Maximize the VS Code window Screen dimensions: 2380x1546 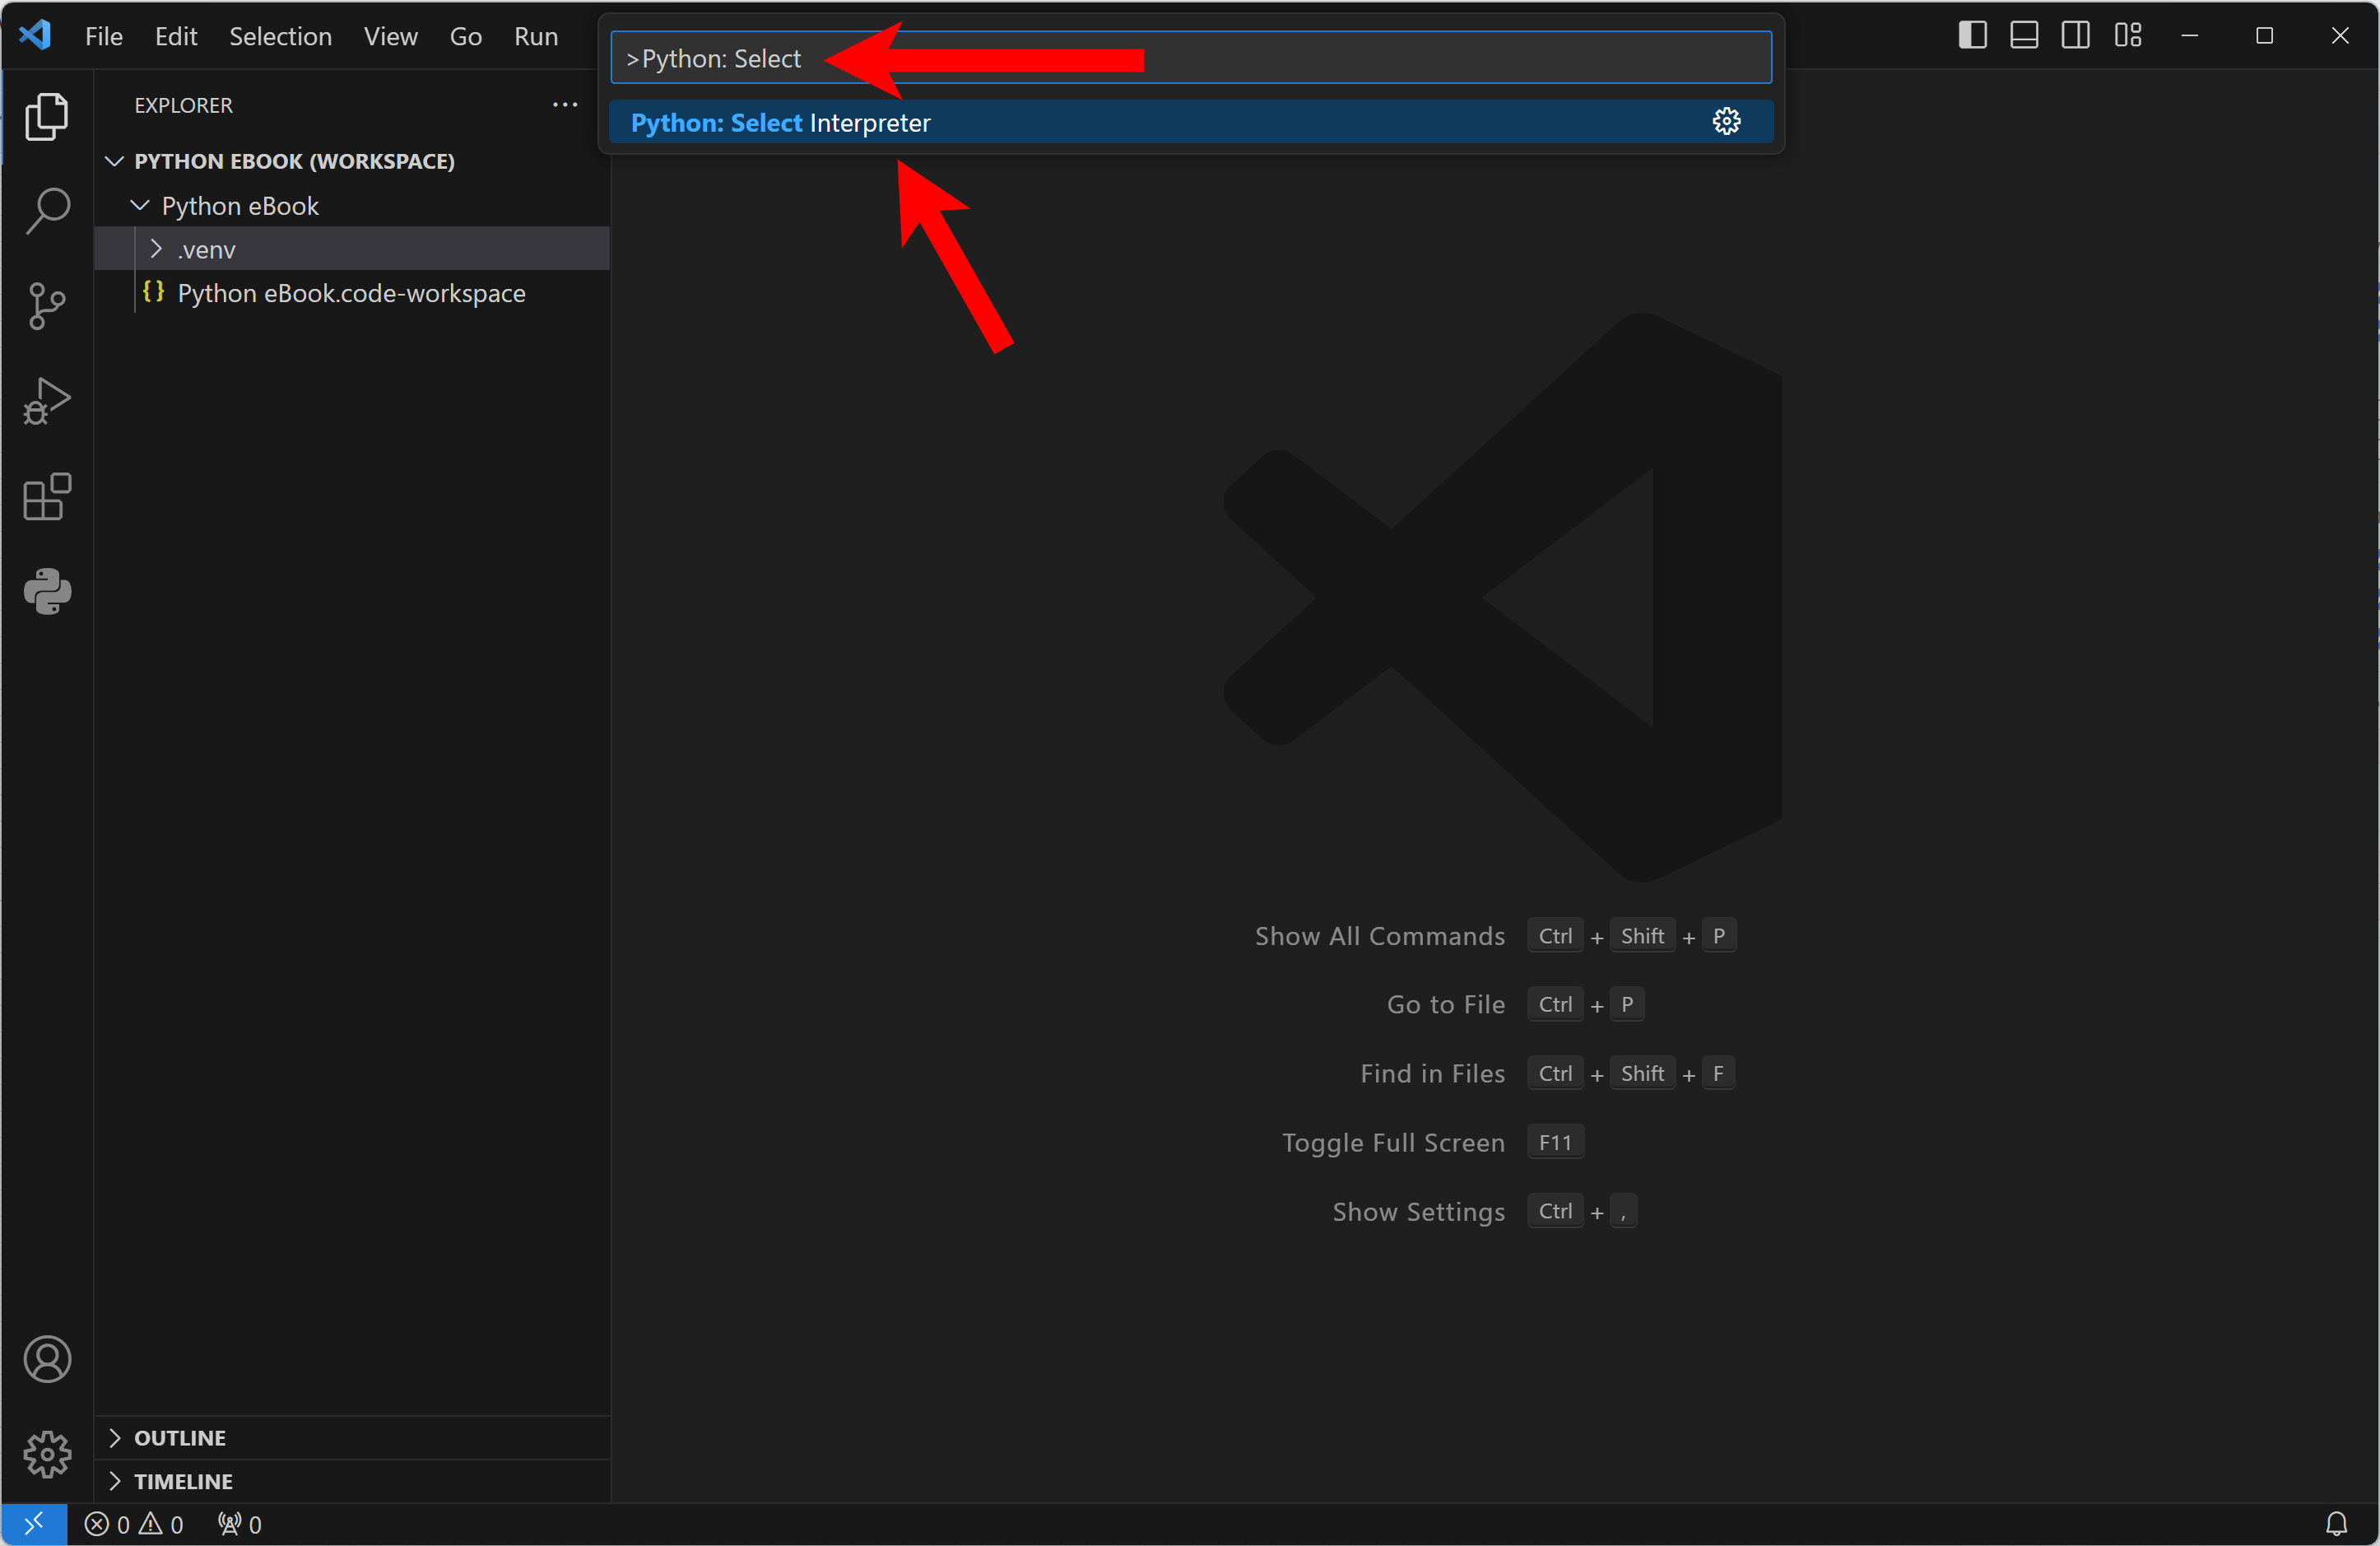(2264, 35)
